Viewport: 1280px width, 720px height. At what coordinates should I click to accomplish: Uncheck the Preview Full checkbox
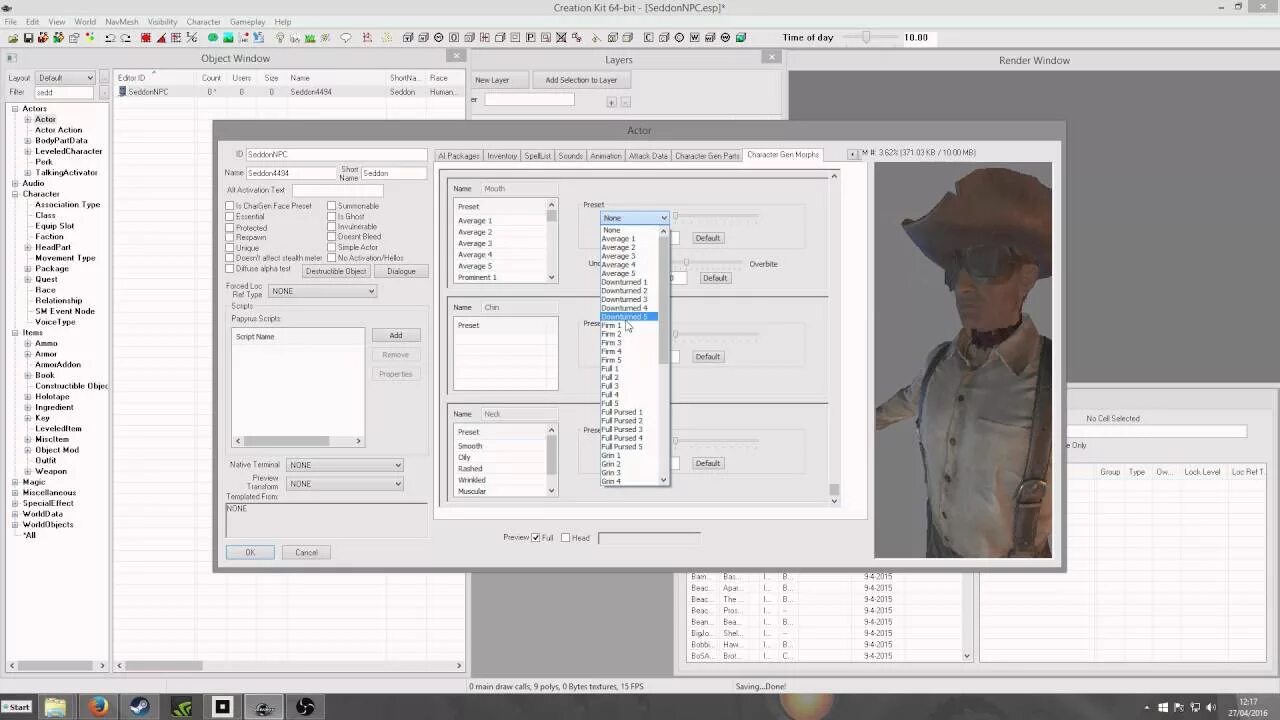536,538
